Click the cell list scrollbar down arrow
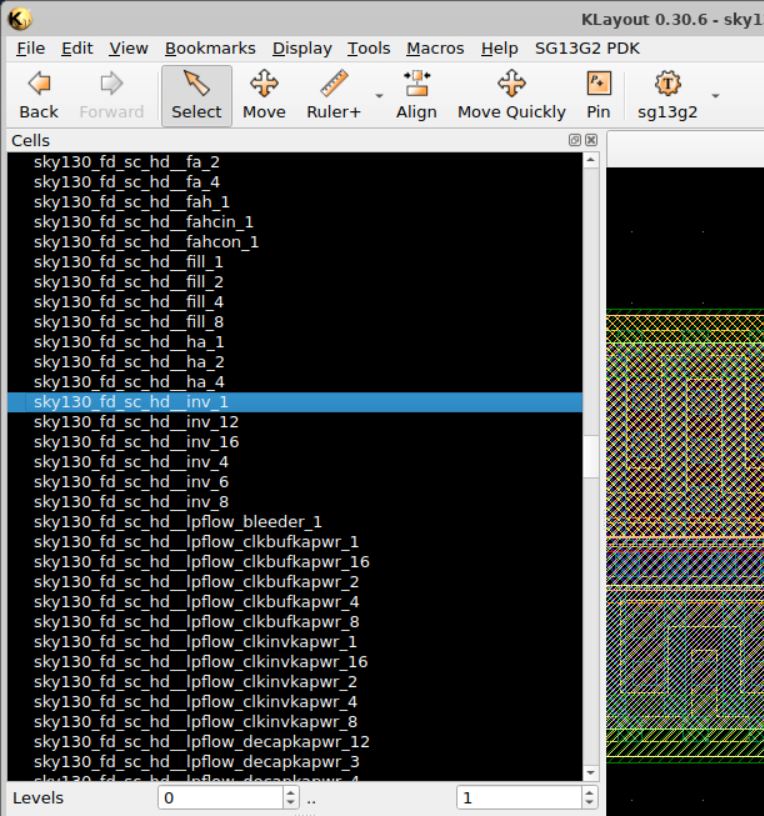The image size is (764, 816). tap(590, 773)
